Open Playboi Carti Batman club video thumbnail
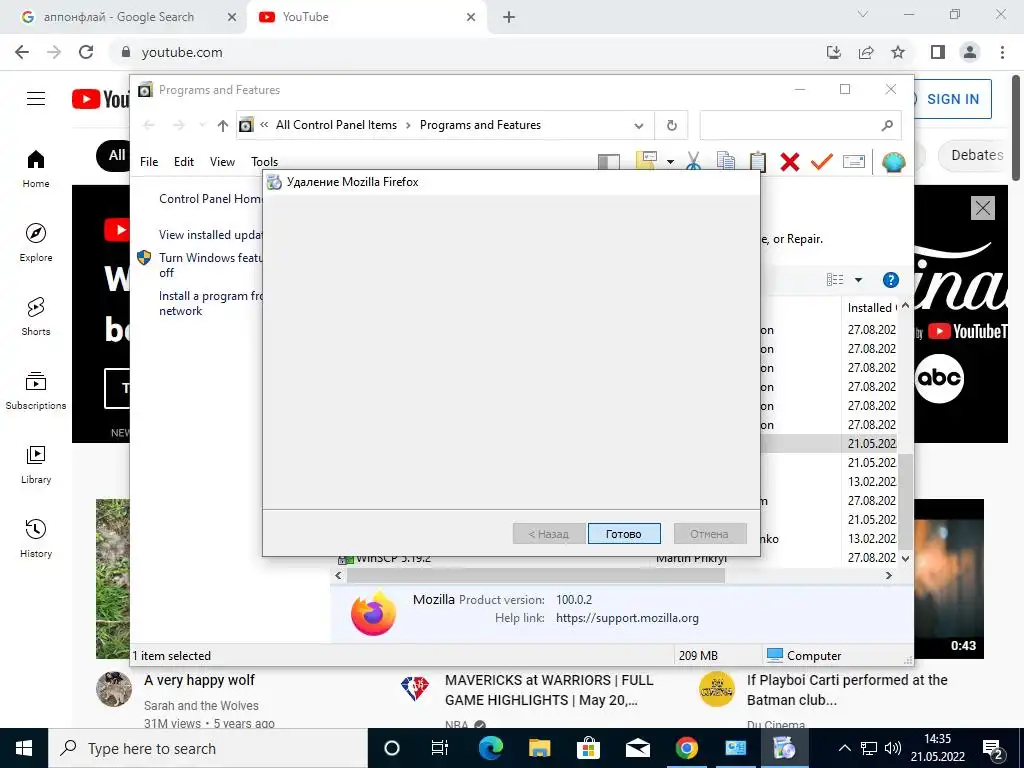Image resolution: width=1024 pixels, height=768 pixels. (x=949, y=579)
